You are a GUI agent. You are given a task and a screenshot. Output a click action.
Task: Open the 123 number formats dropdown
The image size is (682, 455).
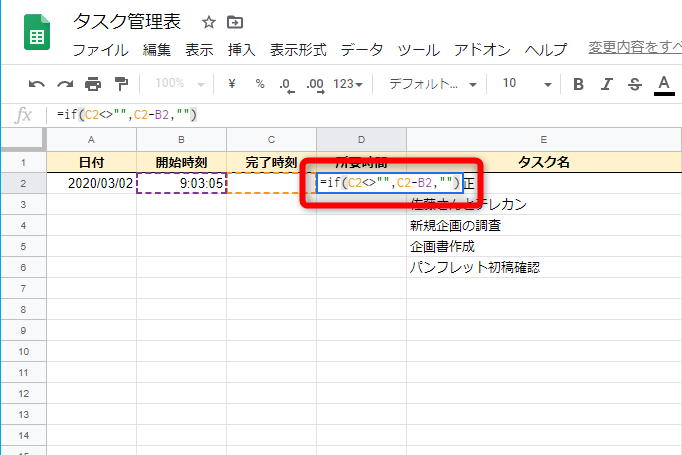pos(348,84)
